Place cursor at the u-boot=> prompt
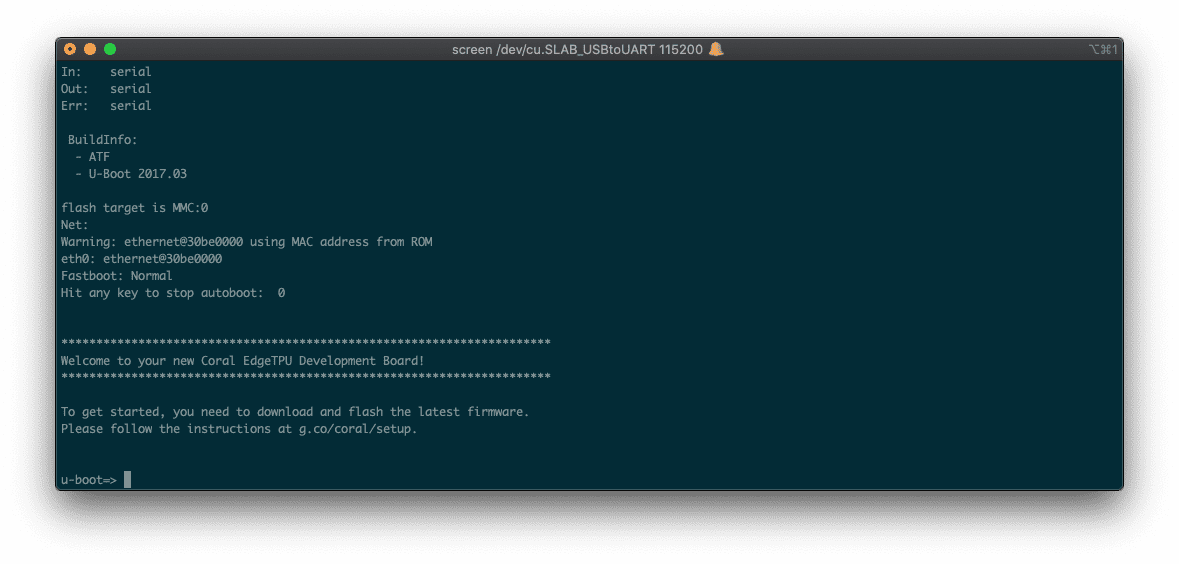 click(x=127, y=480)
